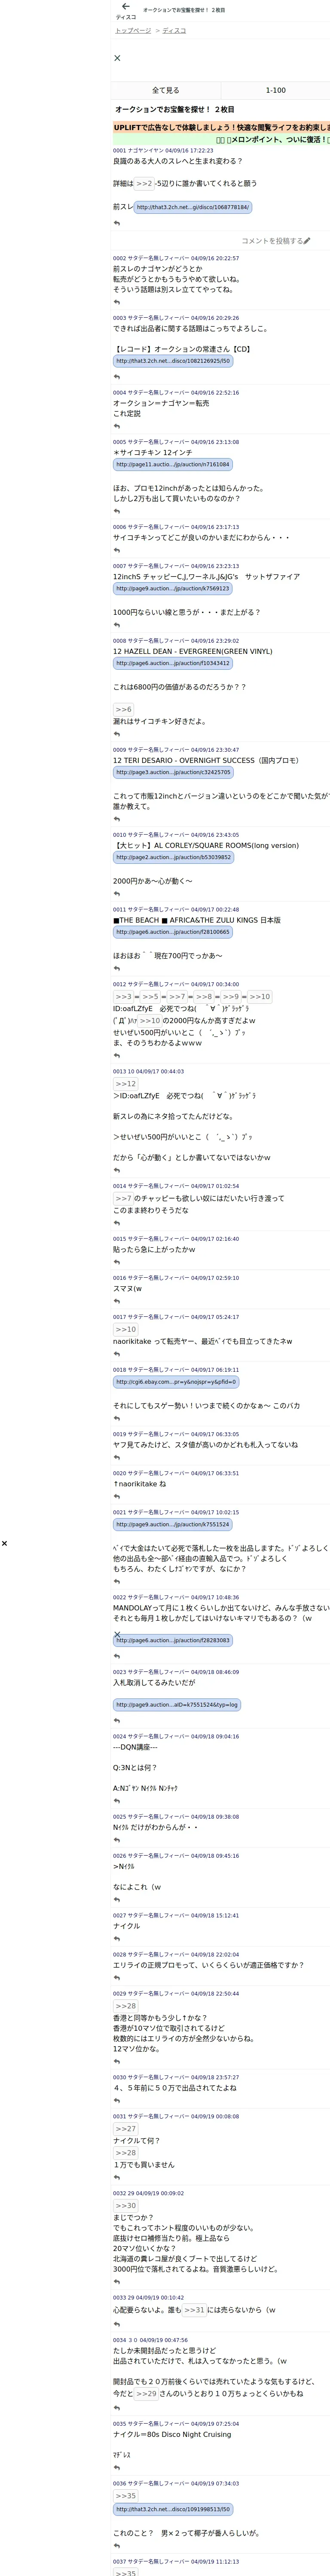The height and width of the screenshot is (2576, 330).
Task: Click the >>2 anchor in post 0001
Action: click(145, 184)
